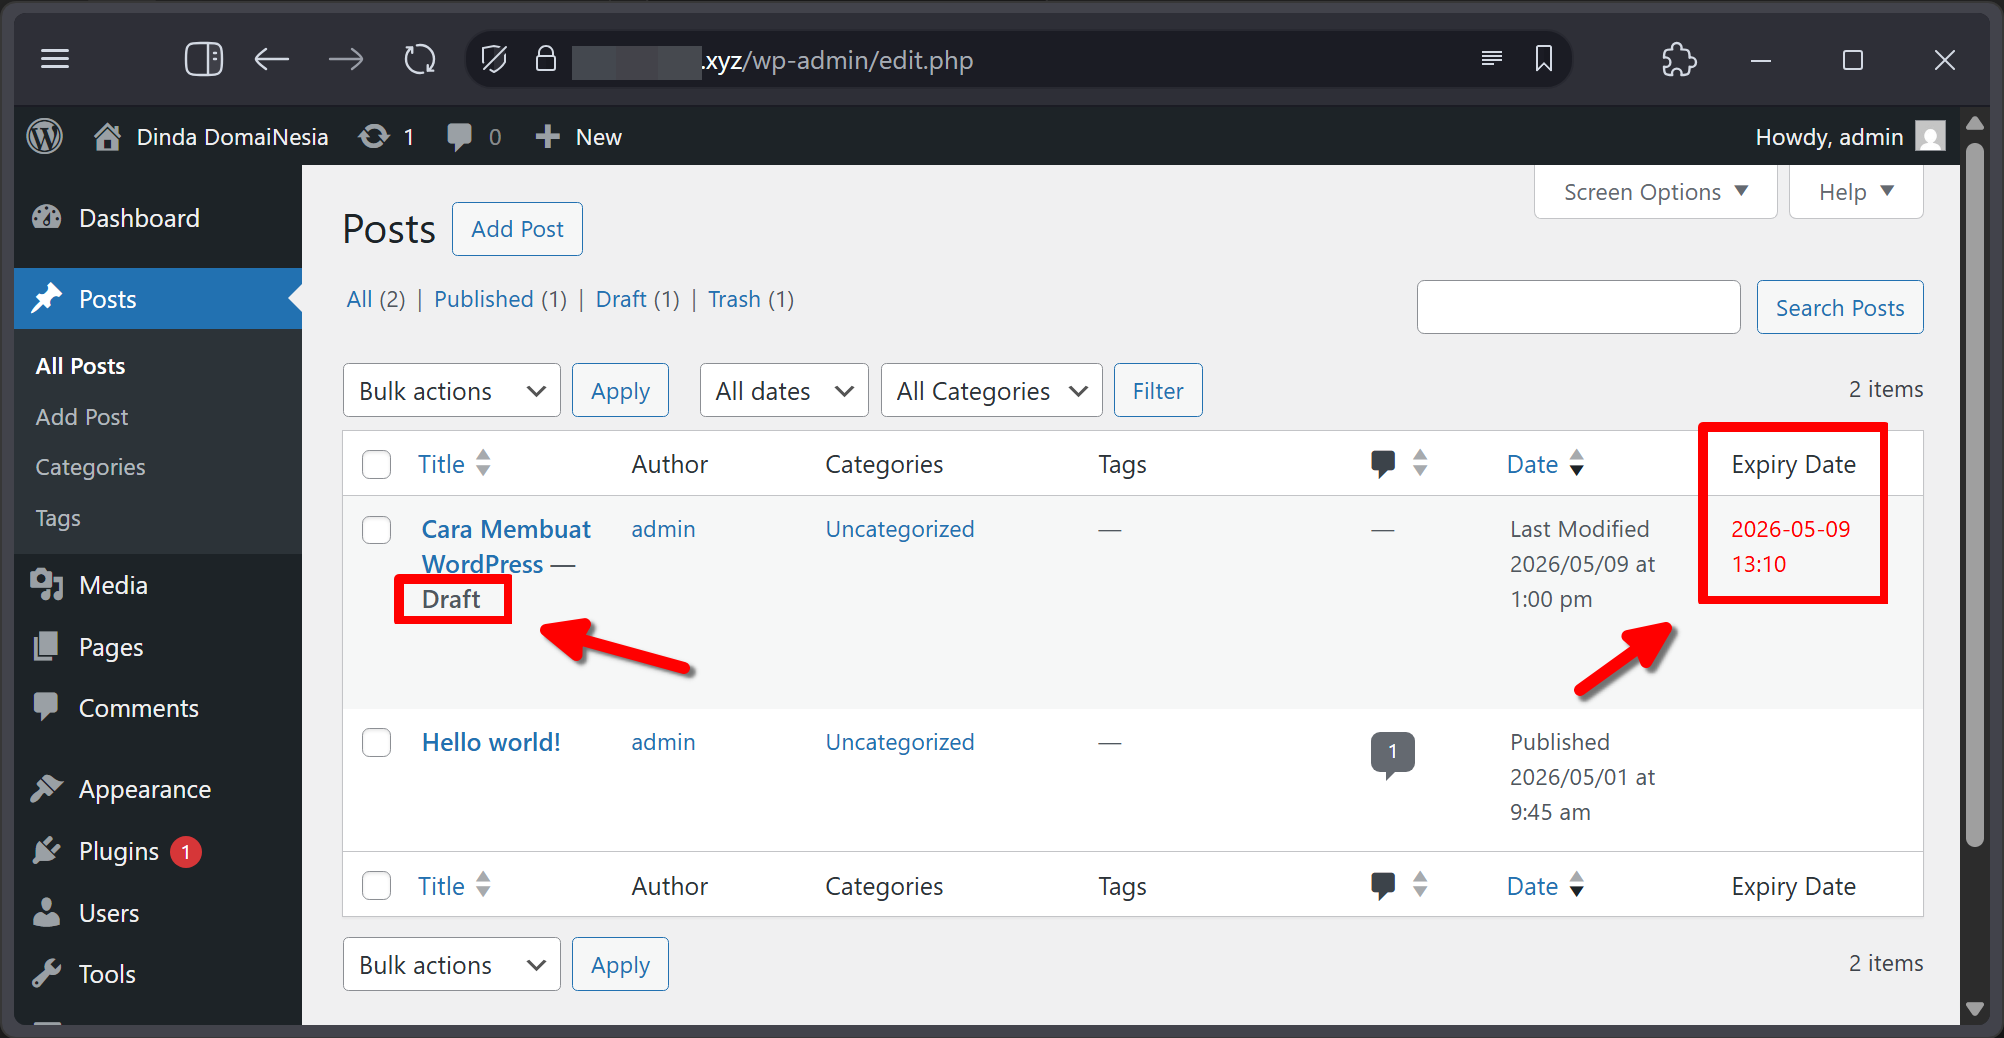Viewport: 2004px width, 1038px height.
Task: Open the top Bulk actions dropdown
Action: click(452, 390)
